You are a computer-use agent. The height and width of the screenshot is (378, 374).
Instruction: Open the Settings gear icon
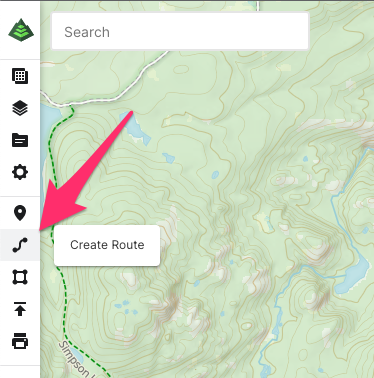coord(20,172)
